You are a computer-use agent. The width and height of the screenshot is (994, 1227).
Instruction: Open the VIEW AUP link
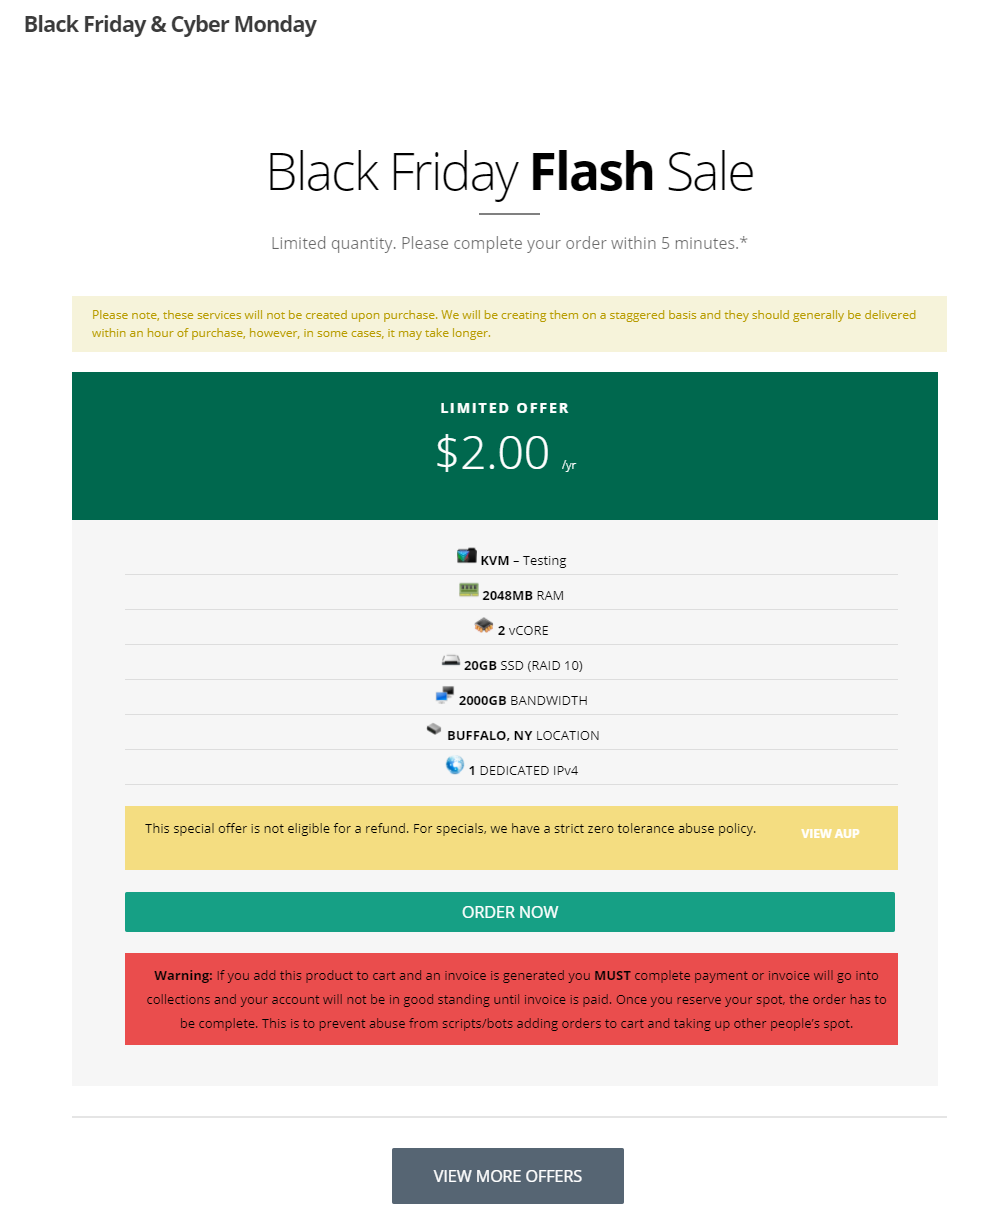[830, 834]
